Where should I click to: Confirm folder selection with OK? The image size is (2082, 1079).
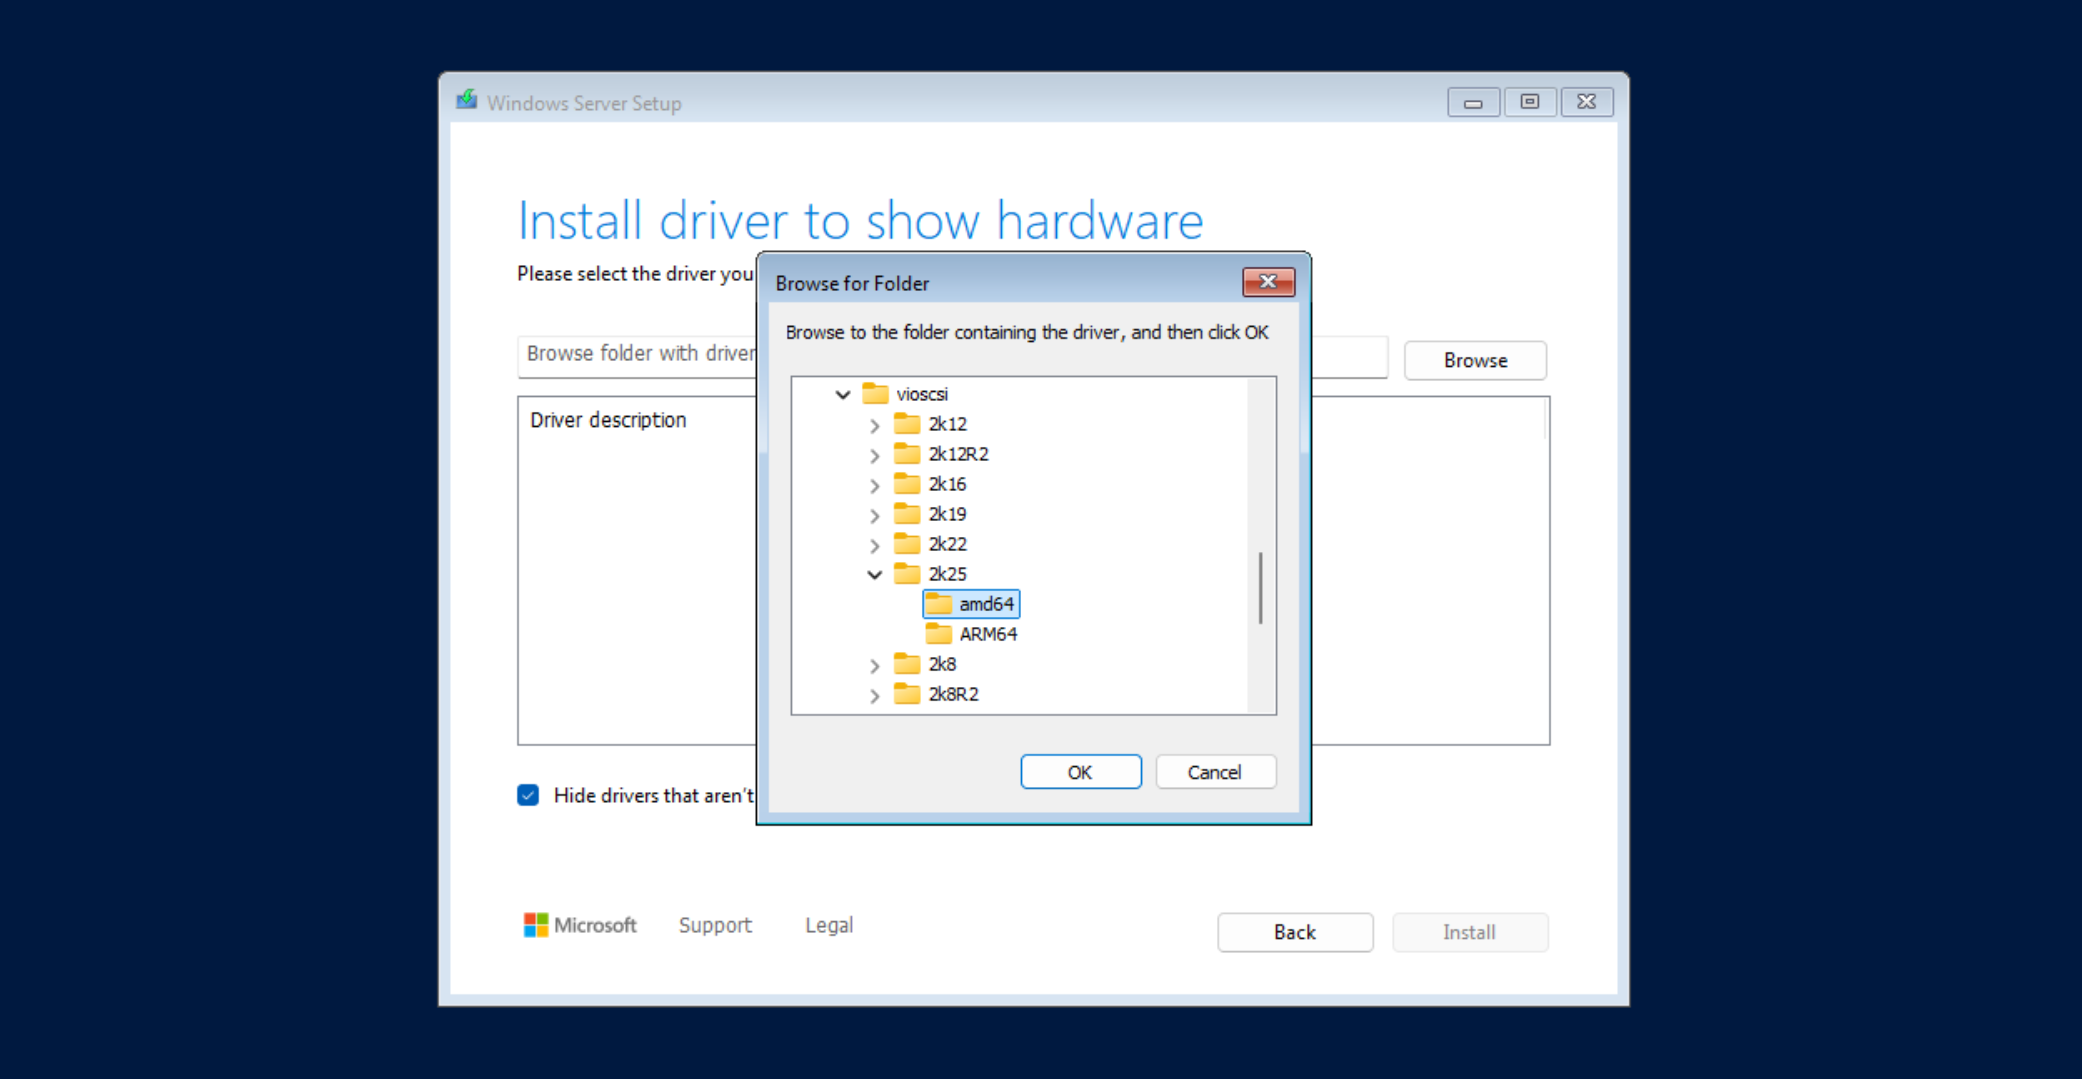click(1080, 772)
